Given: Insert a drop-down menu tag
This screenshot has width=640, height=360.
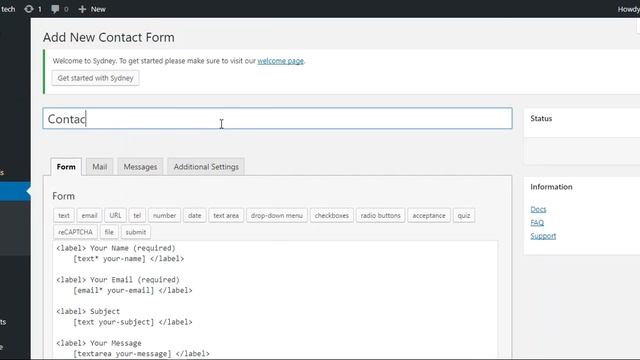Looking at the screenshot, I should pos(277,216).
